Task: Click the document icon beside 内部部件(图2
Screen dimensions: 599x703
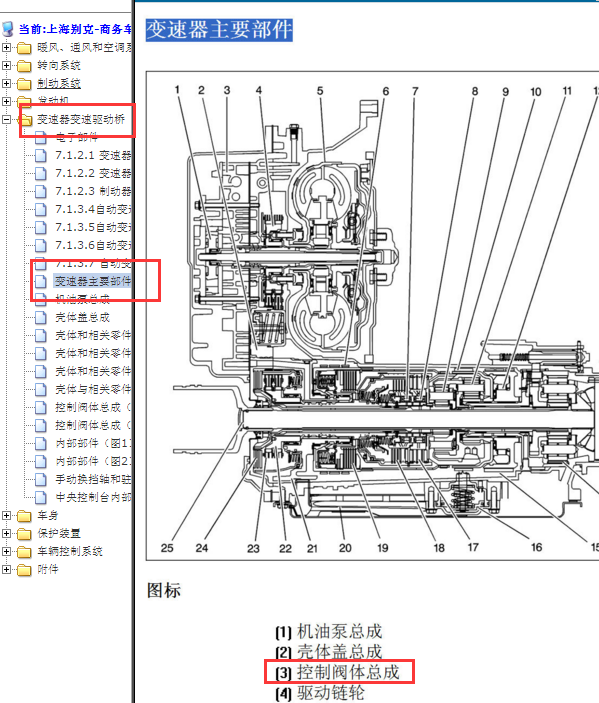Action: coord(40,461)
